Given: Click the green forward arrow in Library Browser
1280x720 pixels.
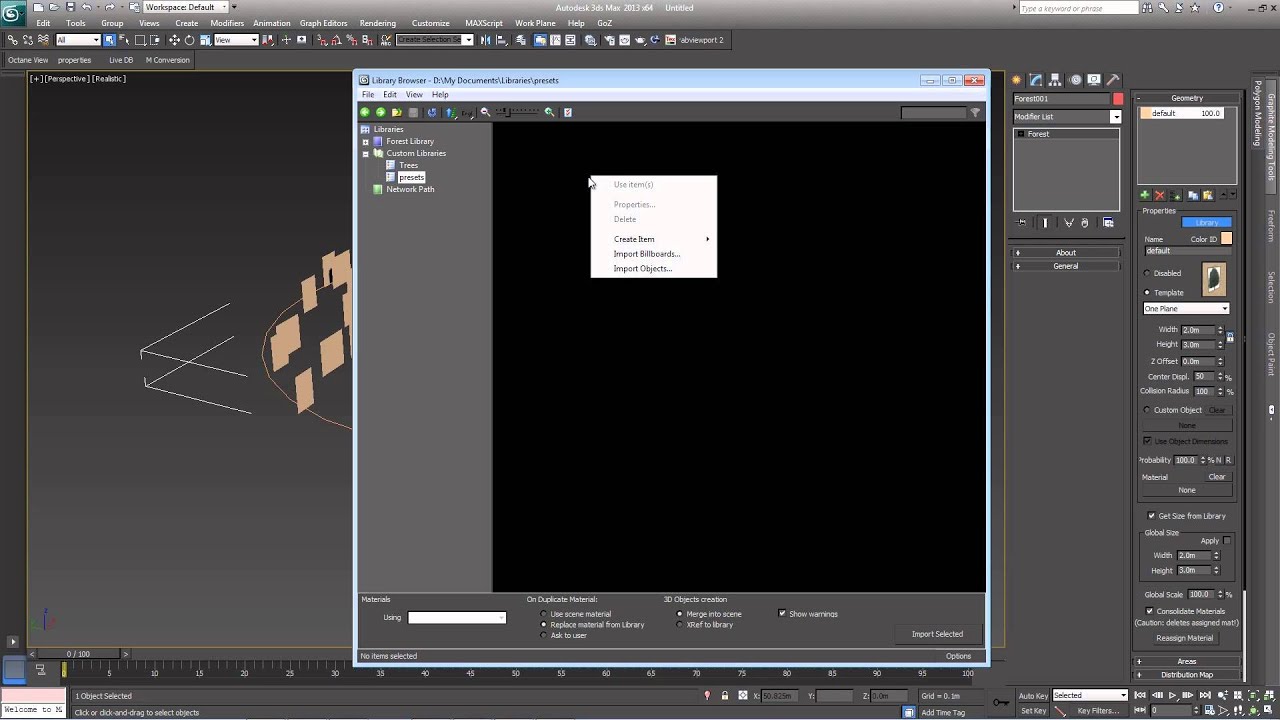Looking at the screenshot, I should click(x=380, y=112).
